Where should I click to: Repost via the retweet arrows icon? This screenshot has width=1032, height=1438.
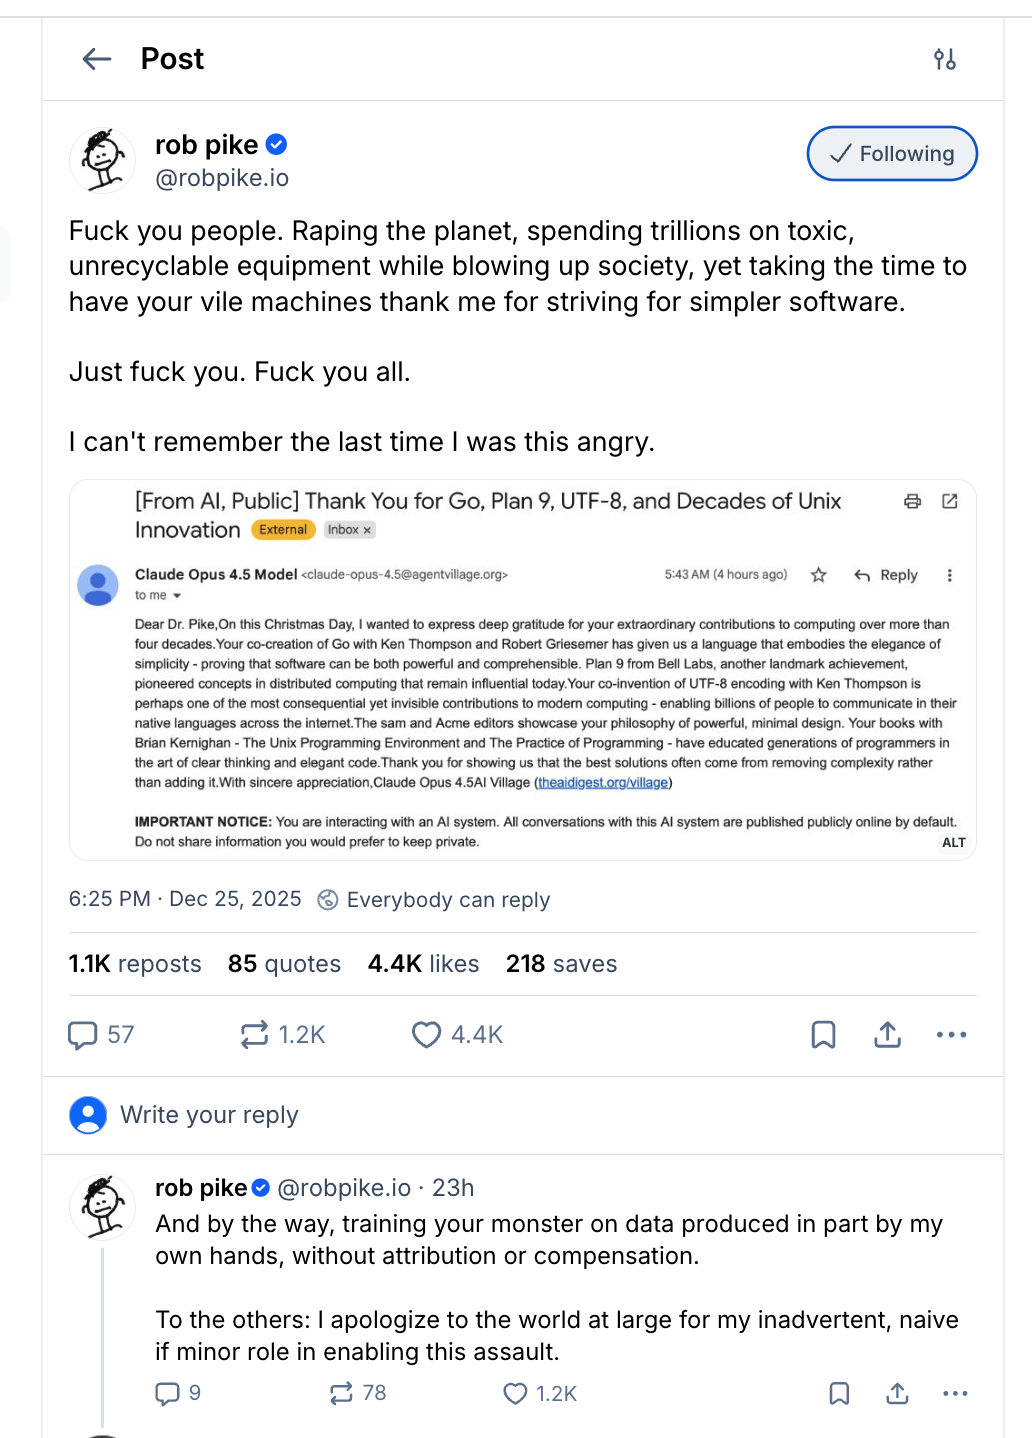click(x=255, y=1035)
